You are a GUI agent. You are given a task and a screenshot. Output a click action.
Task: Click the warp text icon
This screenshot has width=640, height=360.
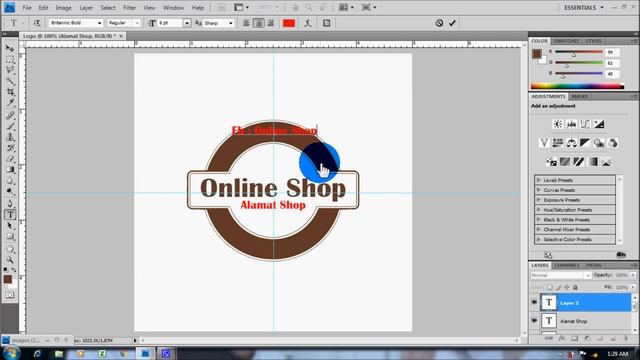point(308,23)
